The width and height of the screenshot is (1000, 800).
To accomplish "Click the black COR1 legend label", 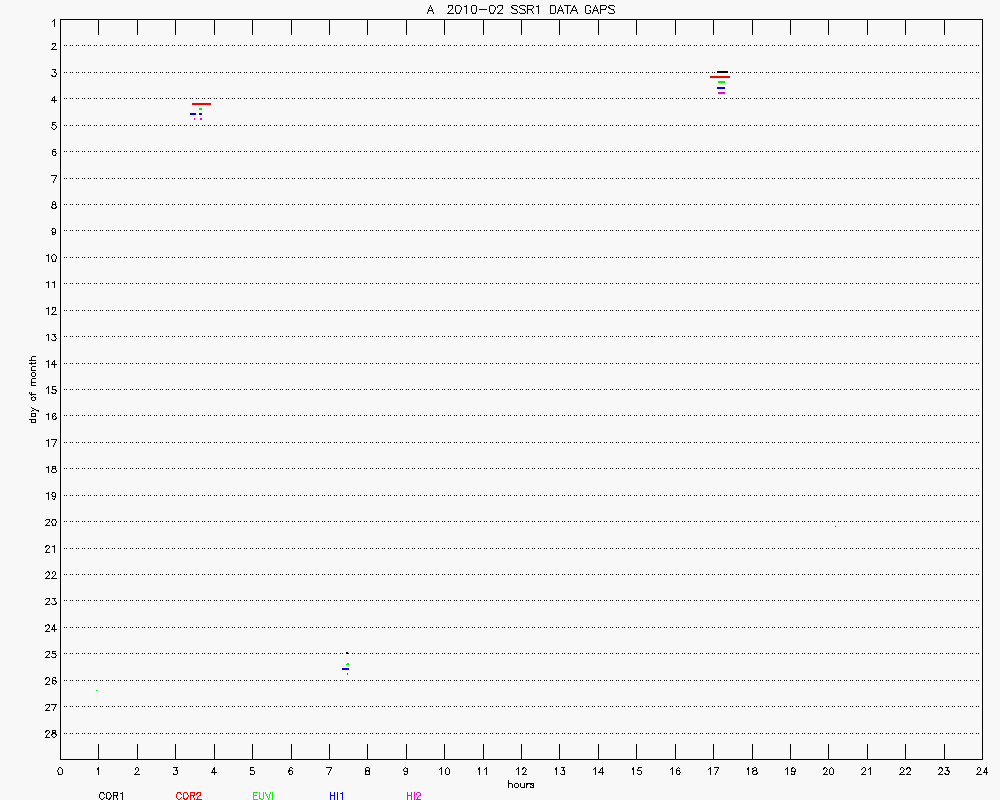I will [111, 796].
